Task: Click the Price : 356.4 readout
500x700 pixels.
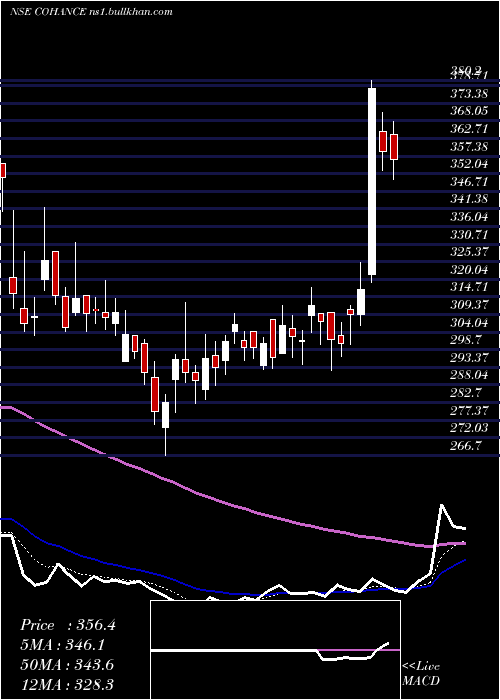Action: click(68, 625)
